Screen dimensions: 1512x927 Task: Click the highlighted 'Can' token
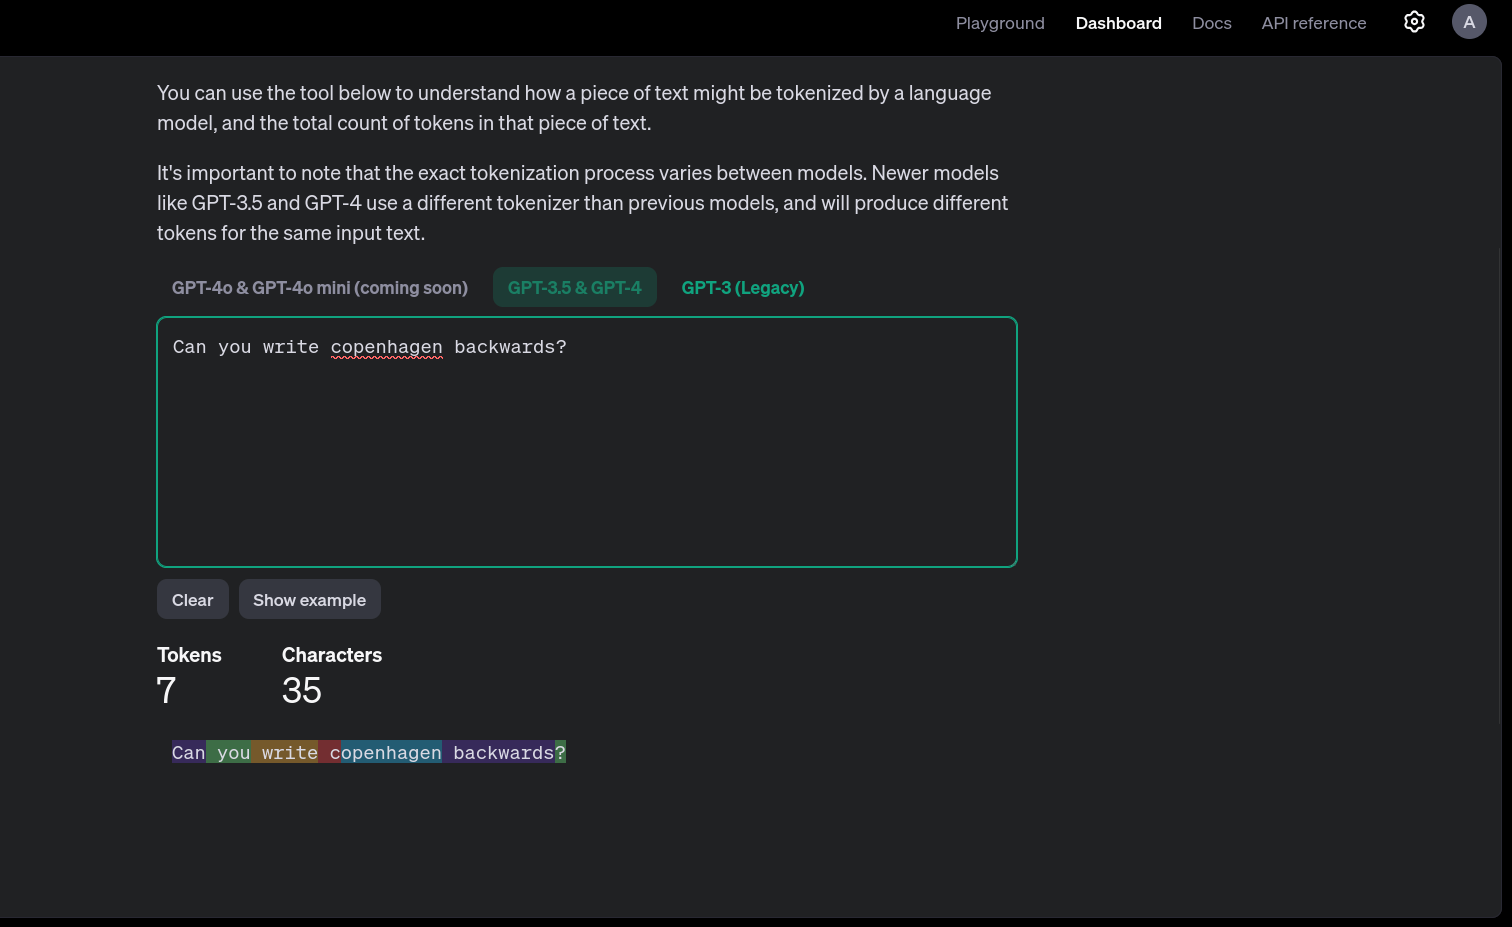click(x=189, y=752)
